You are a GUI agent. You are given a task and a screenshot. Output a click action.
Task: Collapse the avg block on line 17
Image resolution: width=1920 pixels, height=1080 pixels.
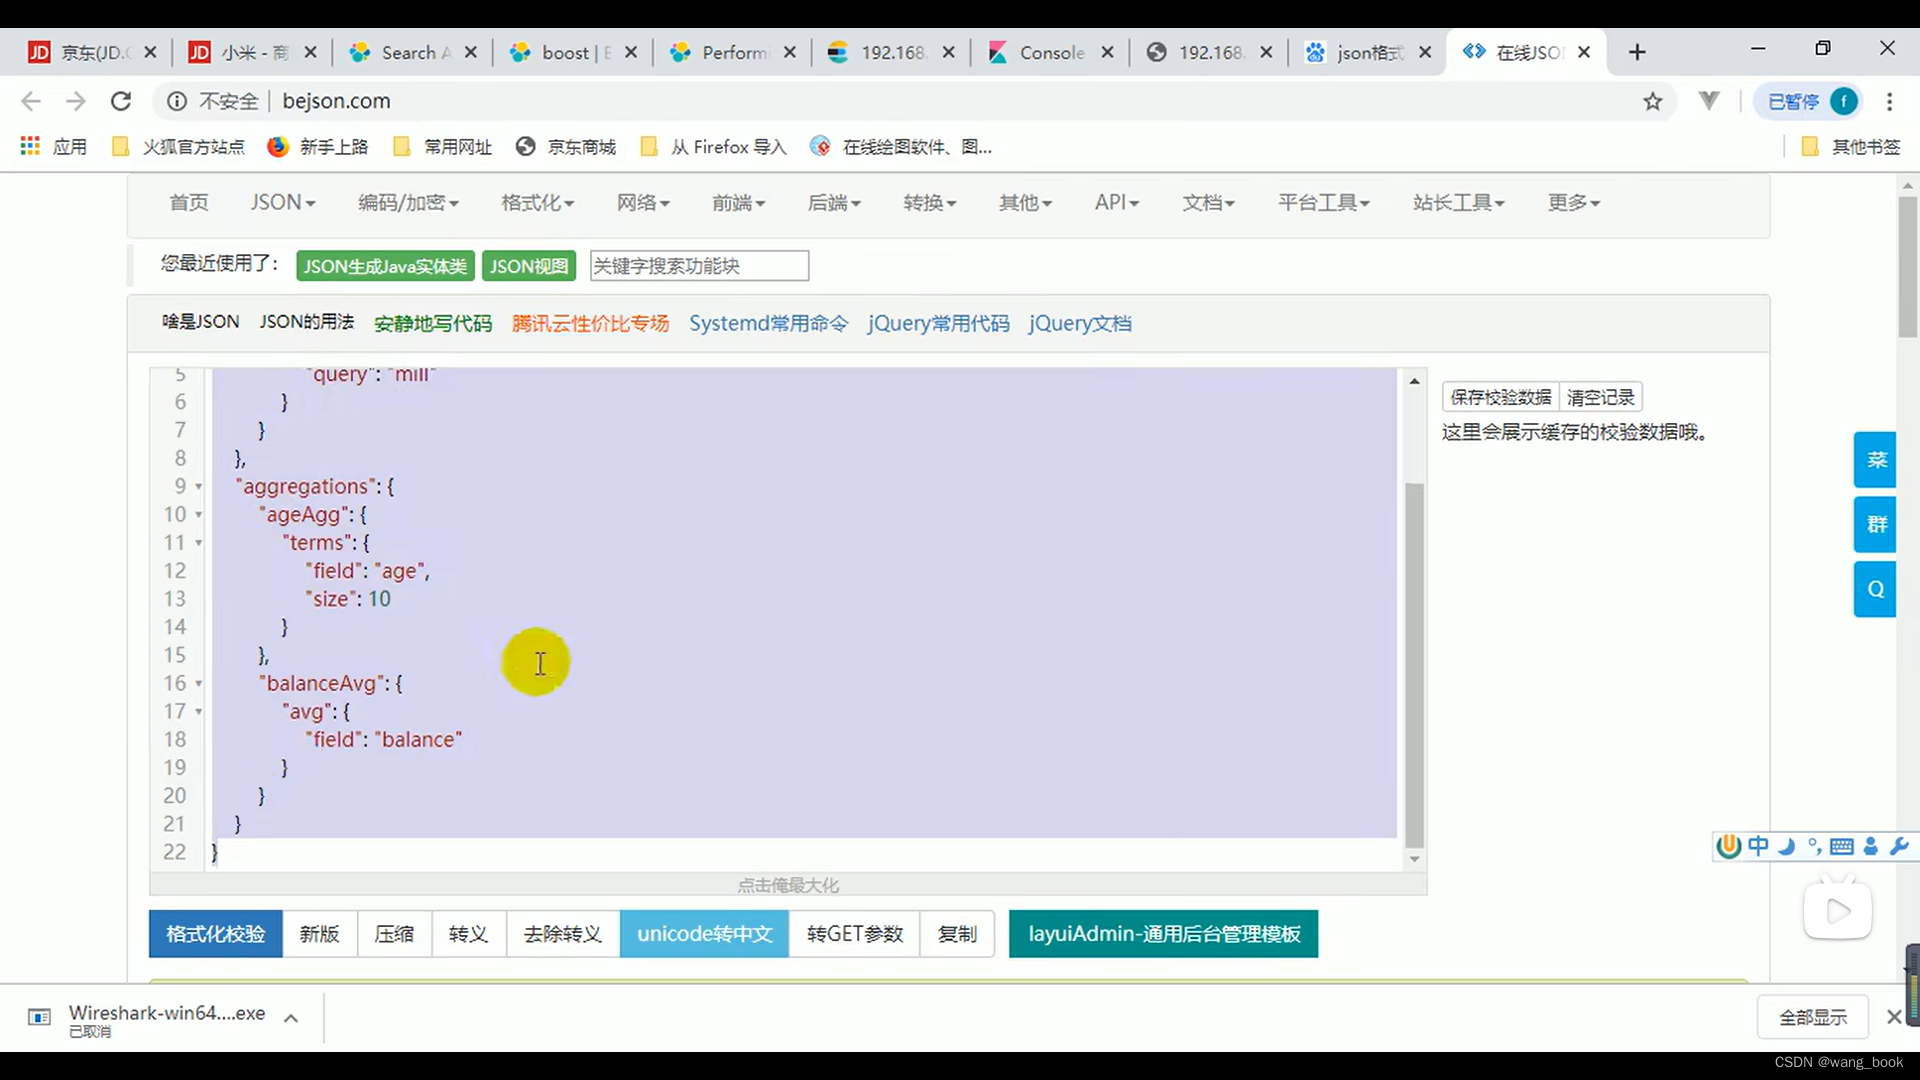(199, 712)
